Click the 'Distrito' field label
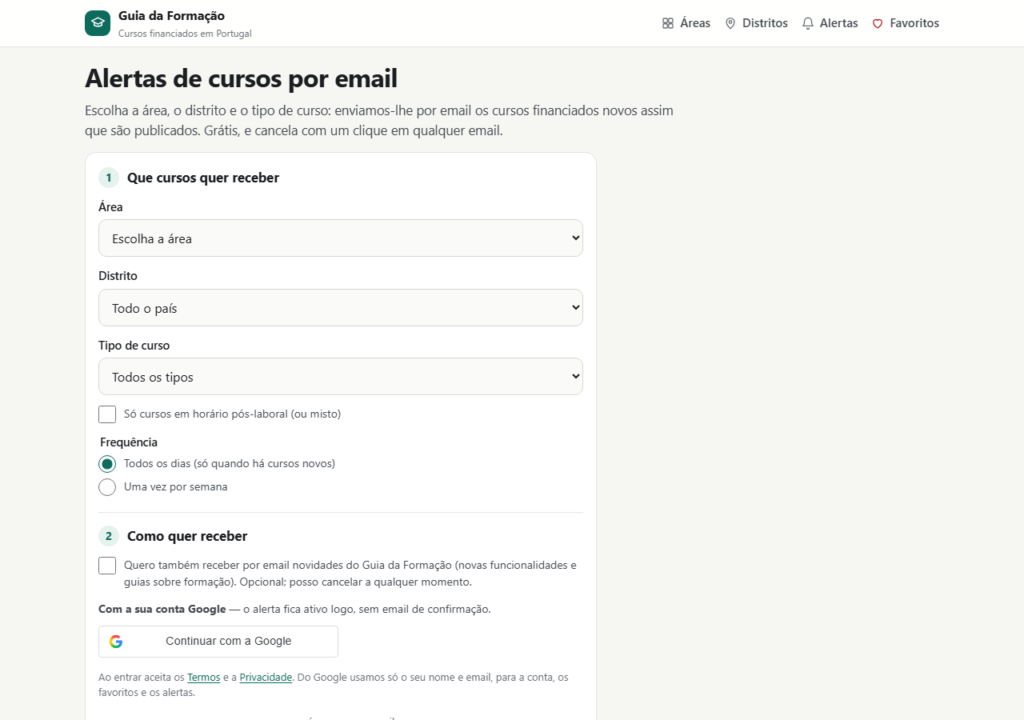The height and width of the screenshot is (720, 1024). pos(118,276)
